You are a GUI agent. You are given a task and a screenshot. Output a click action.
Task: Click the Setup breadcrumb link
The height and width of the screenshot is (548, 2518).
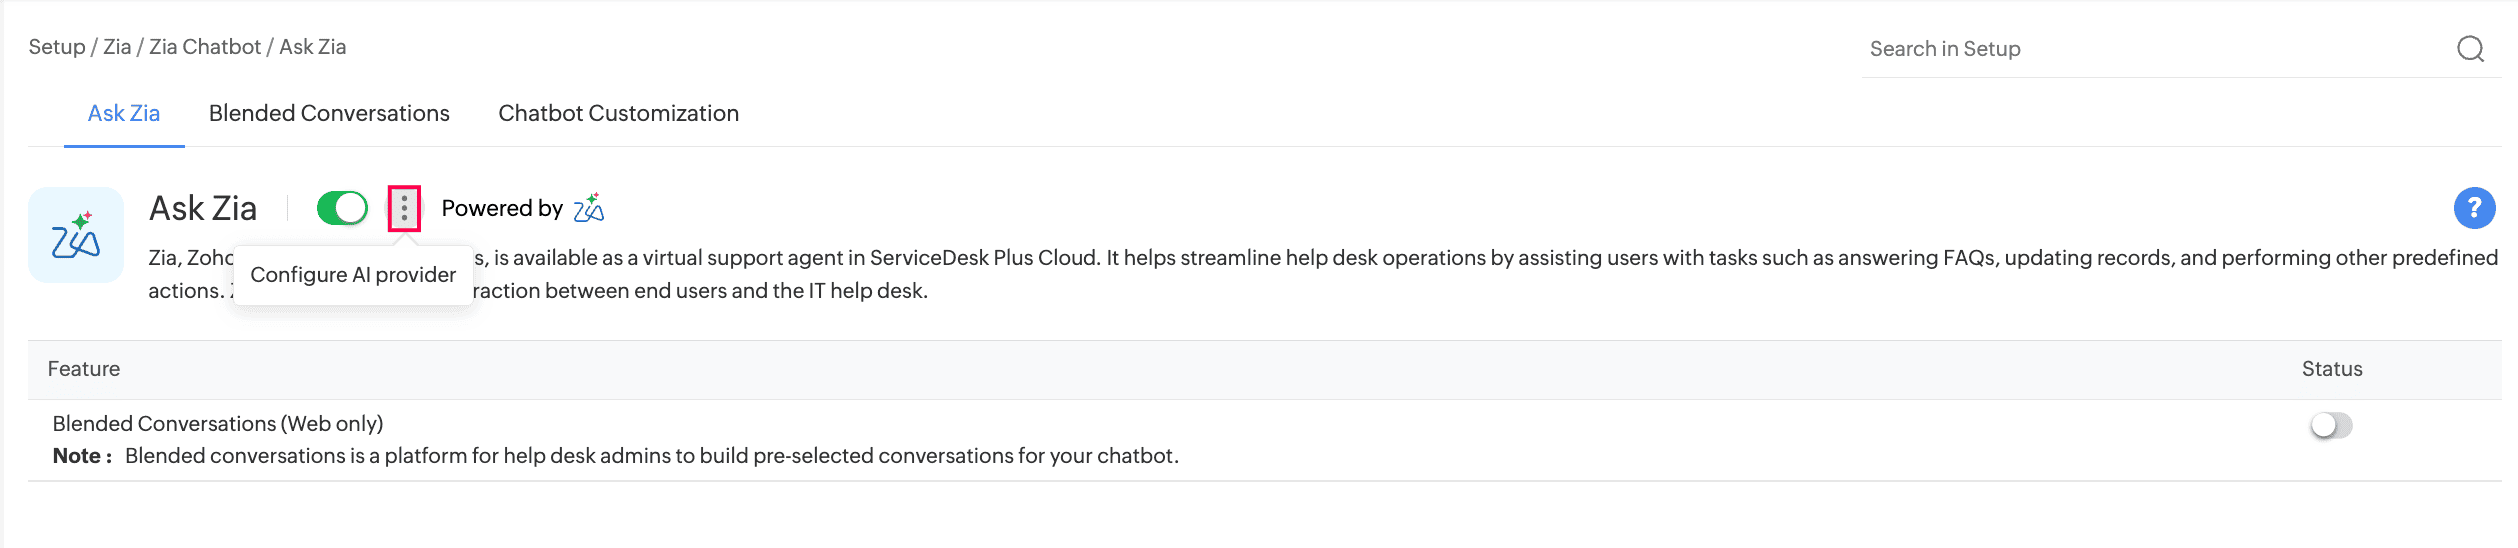point(57,47)
